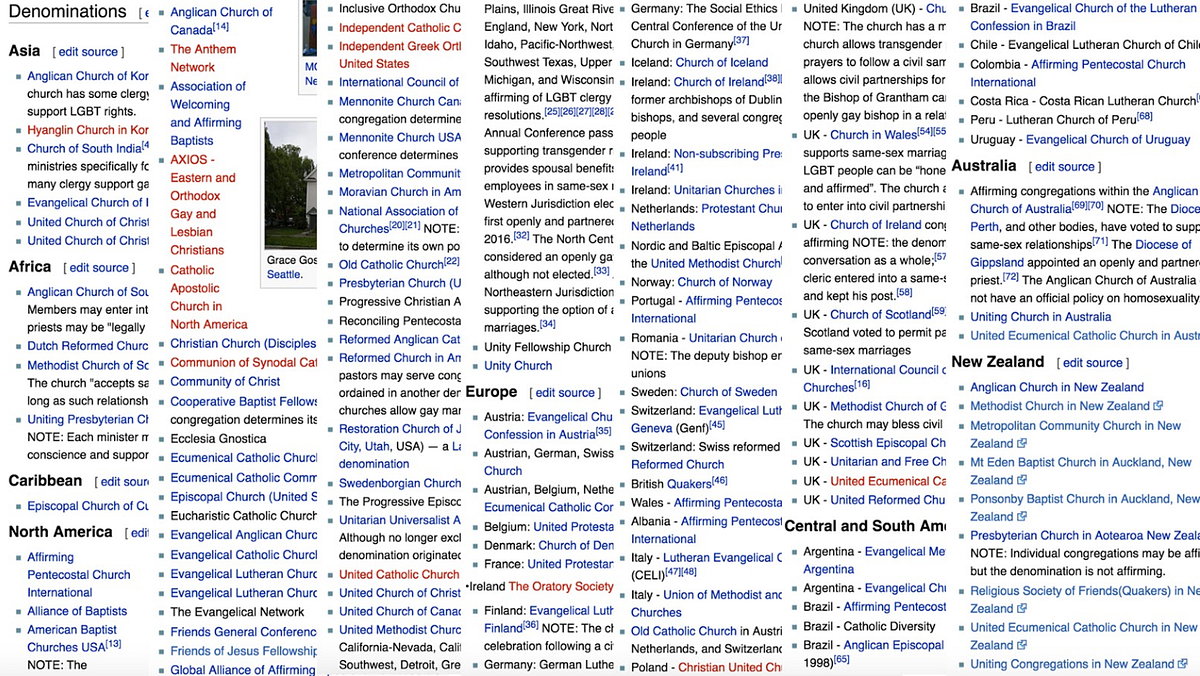Open Community of Christ link
This screenshot has width=1200, height=676.
point(225,381)
